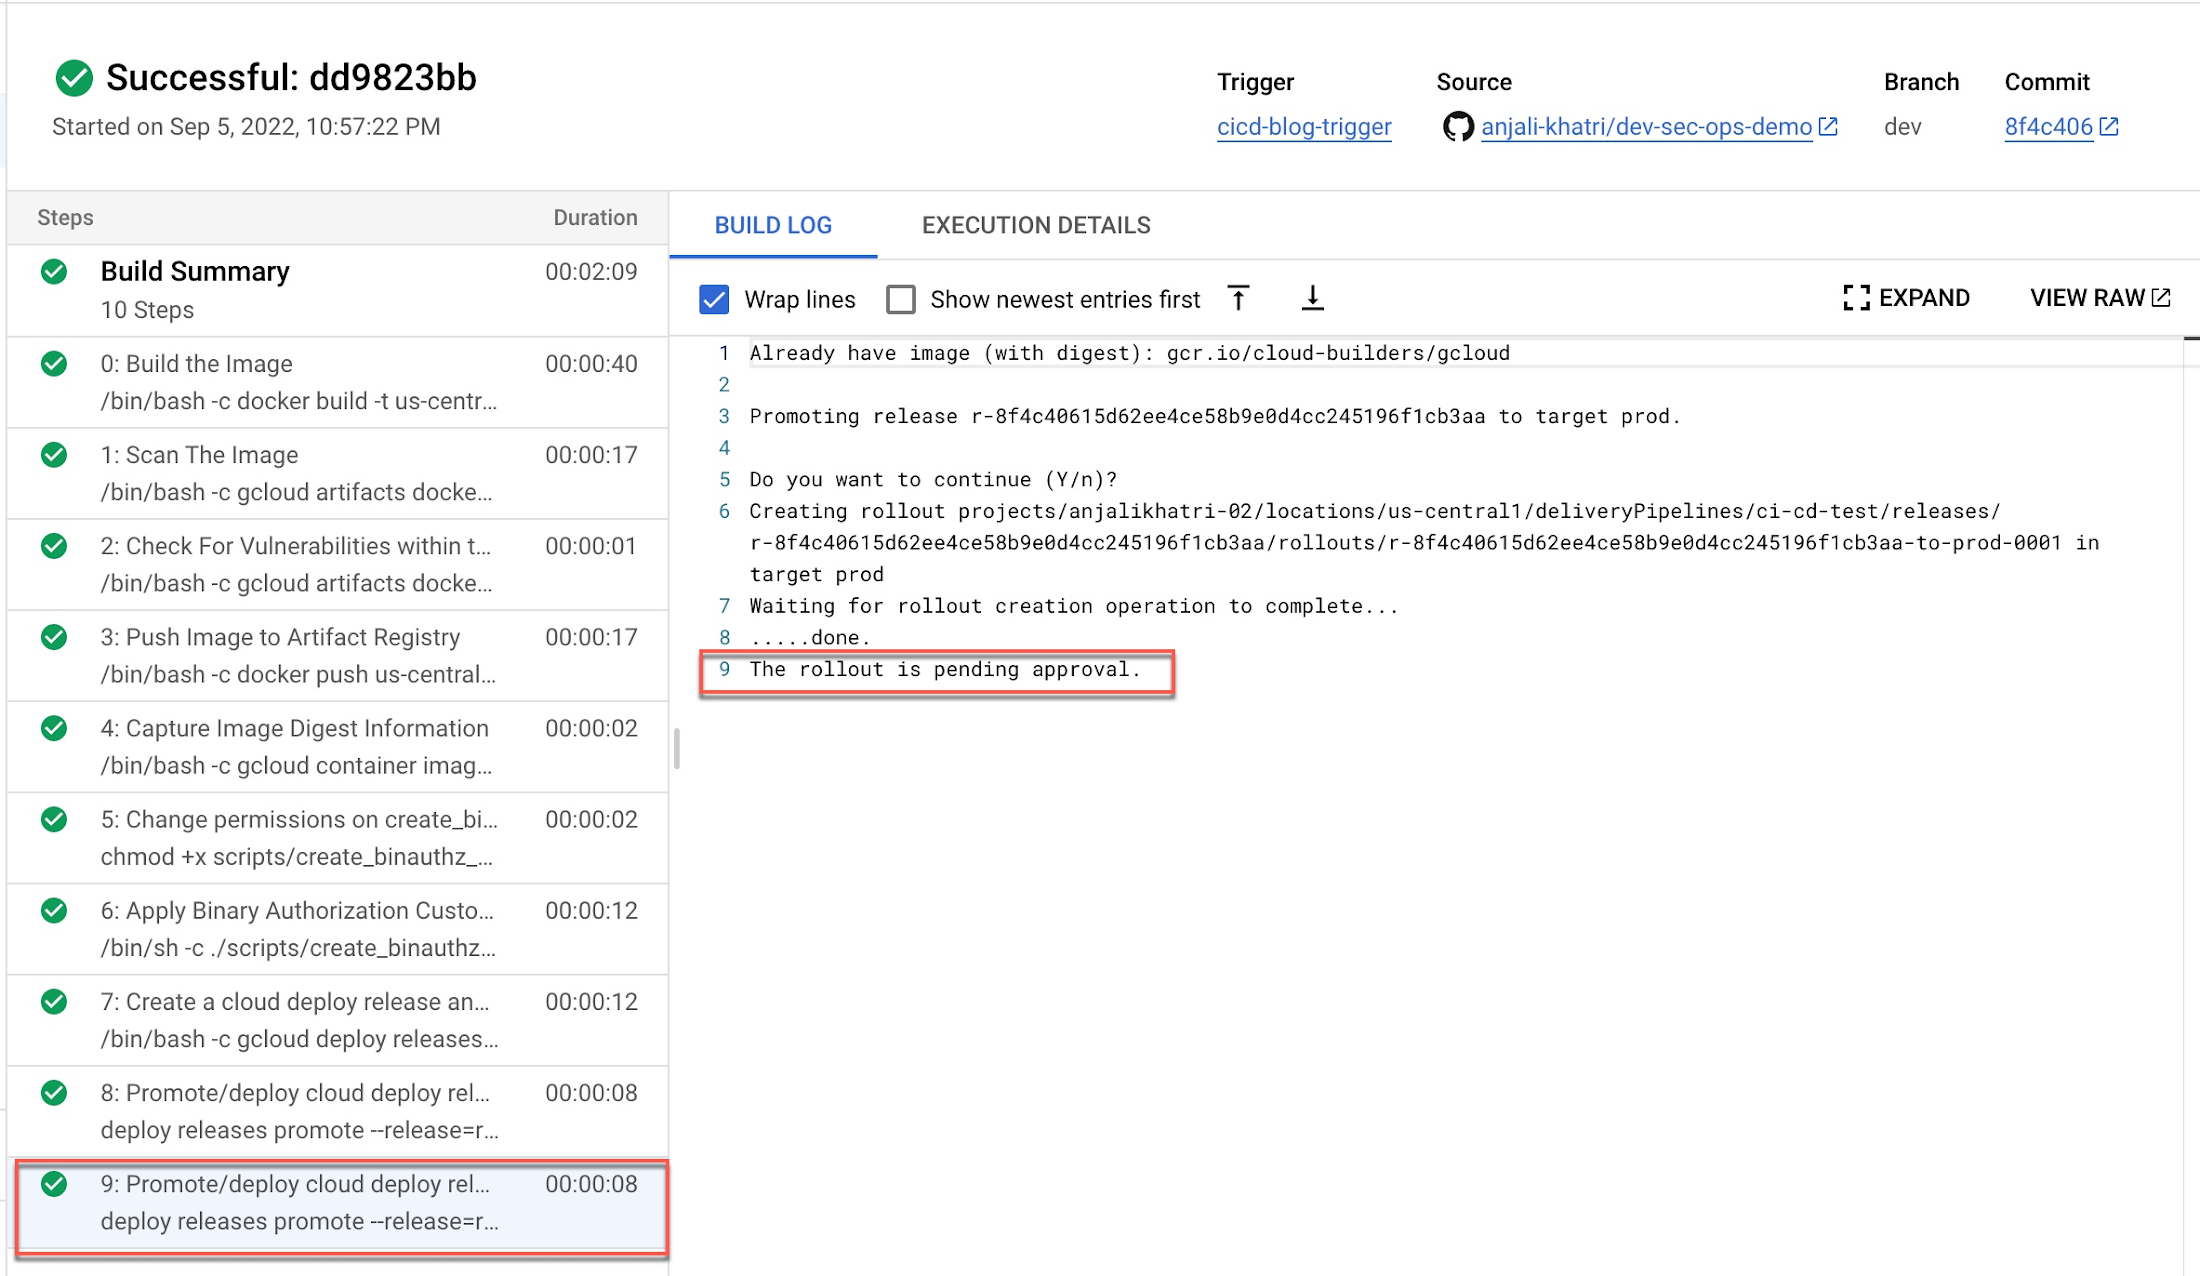The height and width of the screenshot is (1276, 2200).
Task: Click log line 5 'Do you want to continue (Y/n)?'
Action: [x=933, y=479]
